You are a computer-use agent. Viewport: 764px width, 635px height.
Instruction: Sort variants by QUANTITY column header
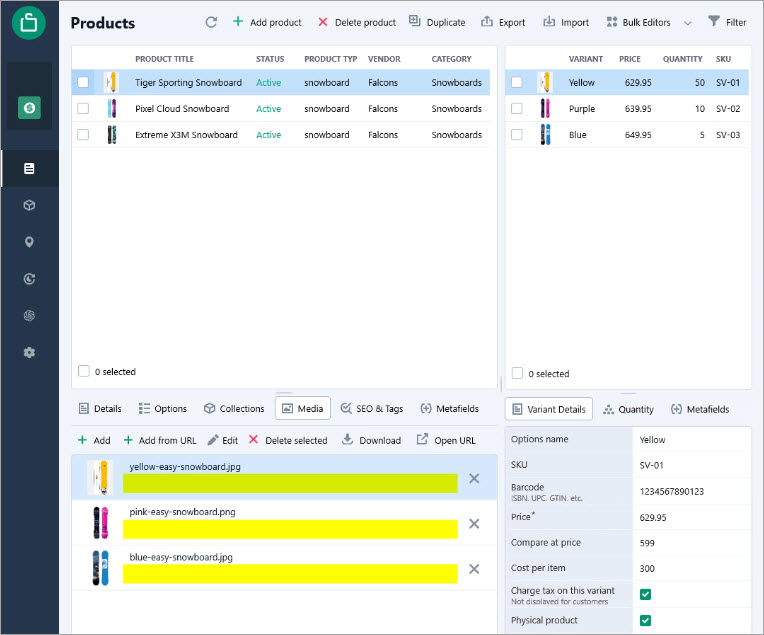click(682, 59)
